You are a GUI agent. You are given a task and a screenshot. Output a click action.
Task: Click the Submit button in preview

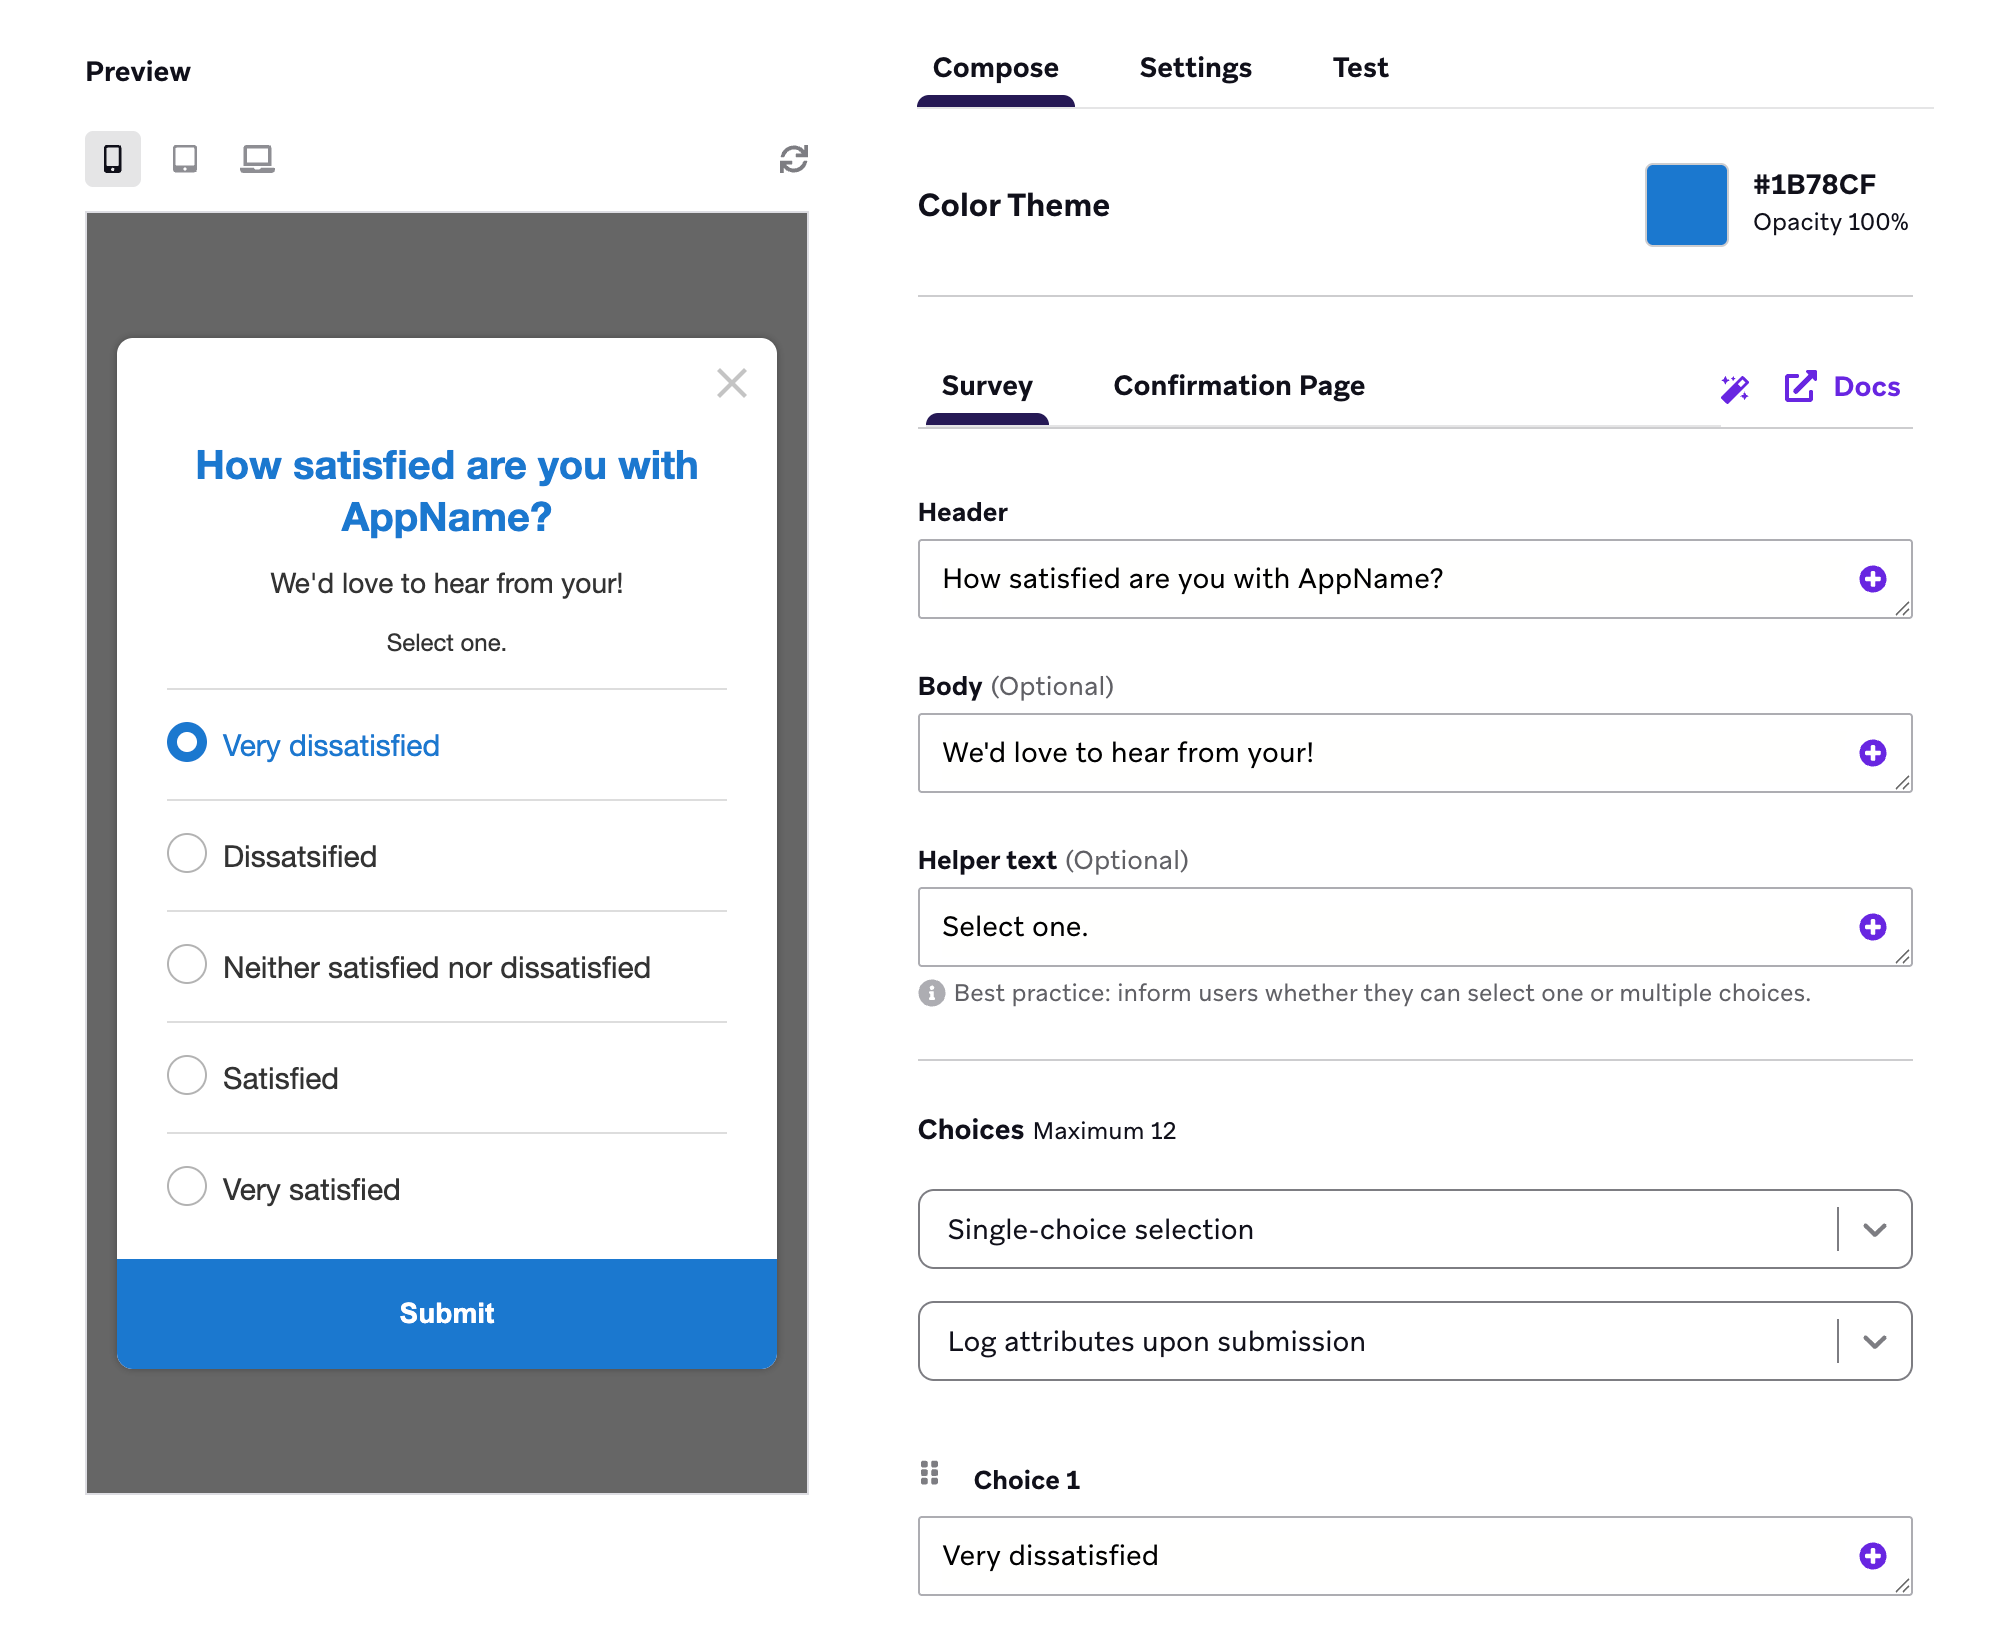click(445, 1311)
